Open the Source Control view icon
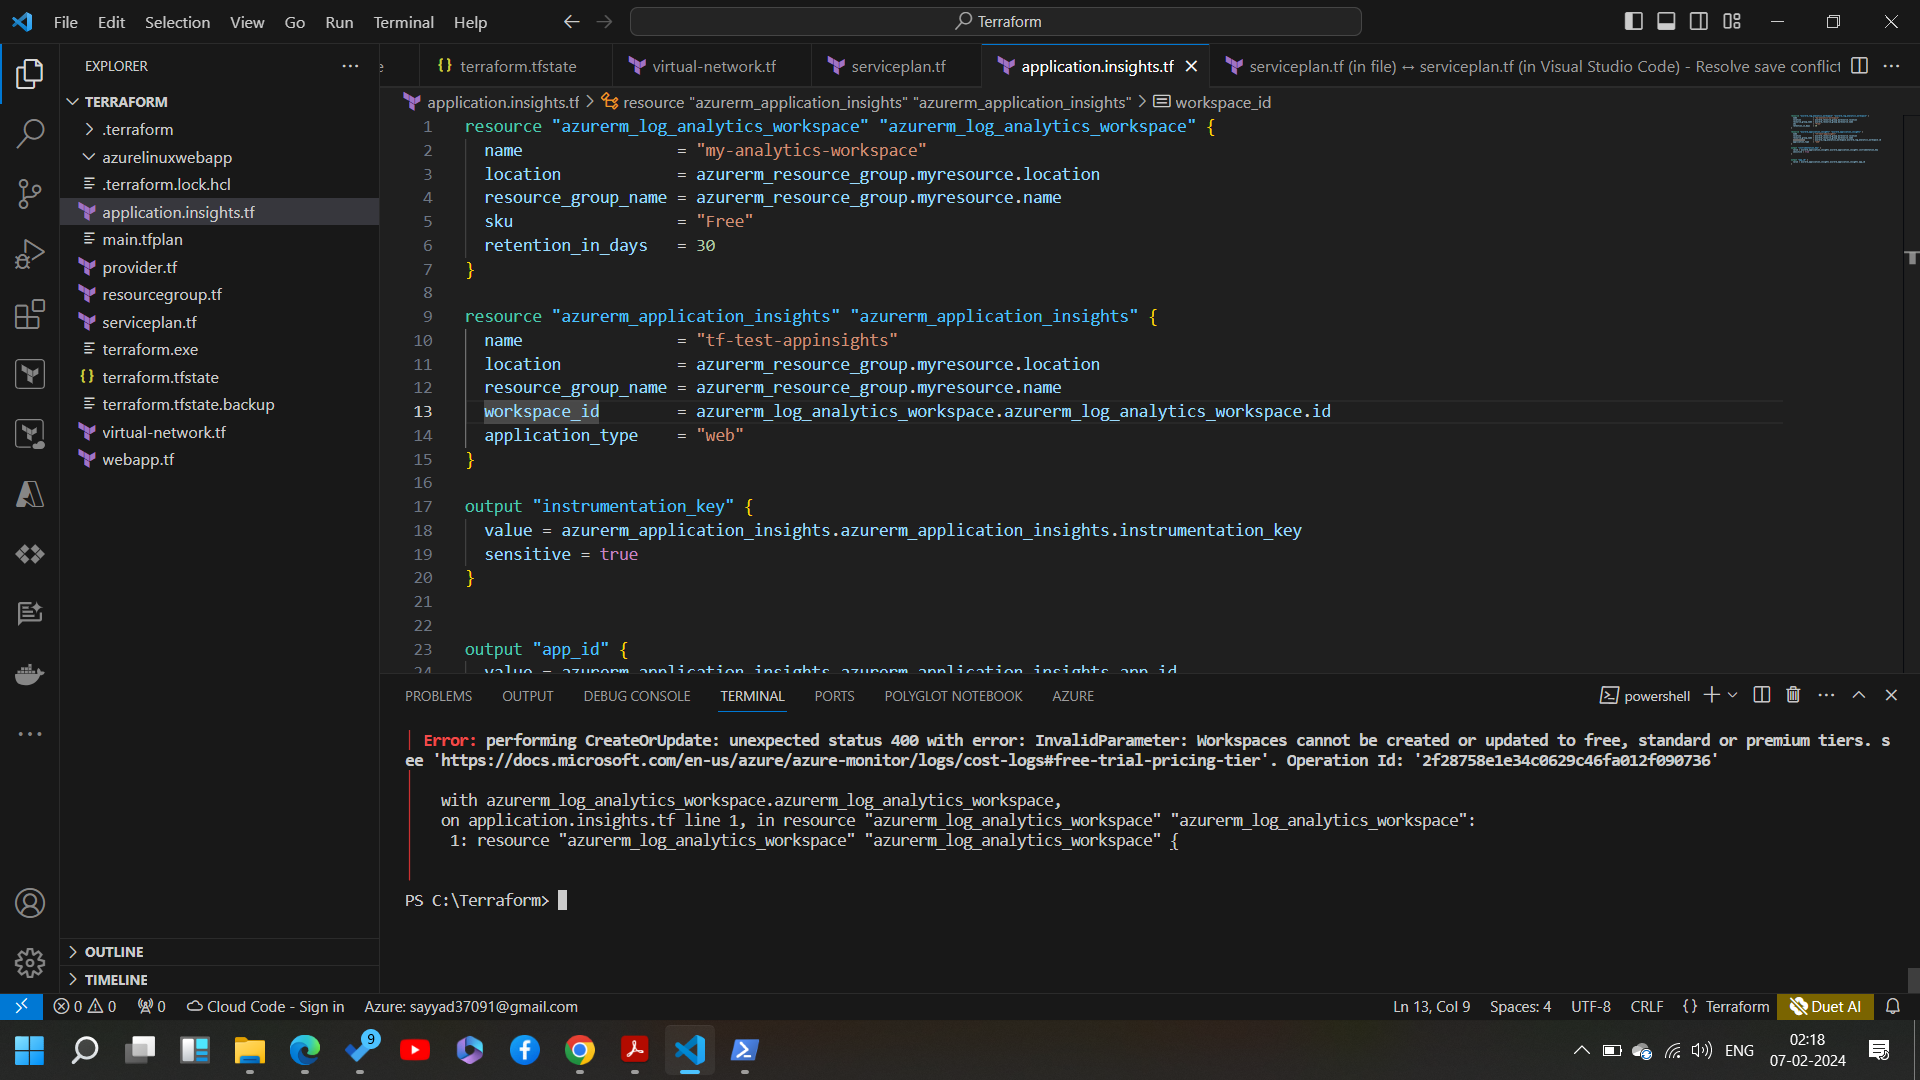 pos(30,193)
